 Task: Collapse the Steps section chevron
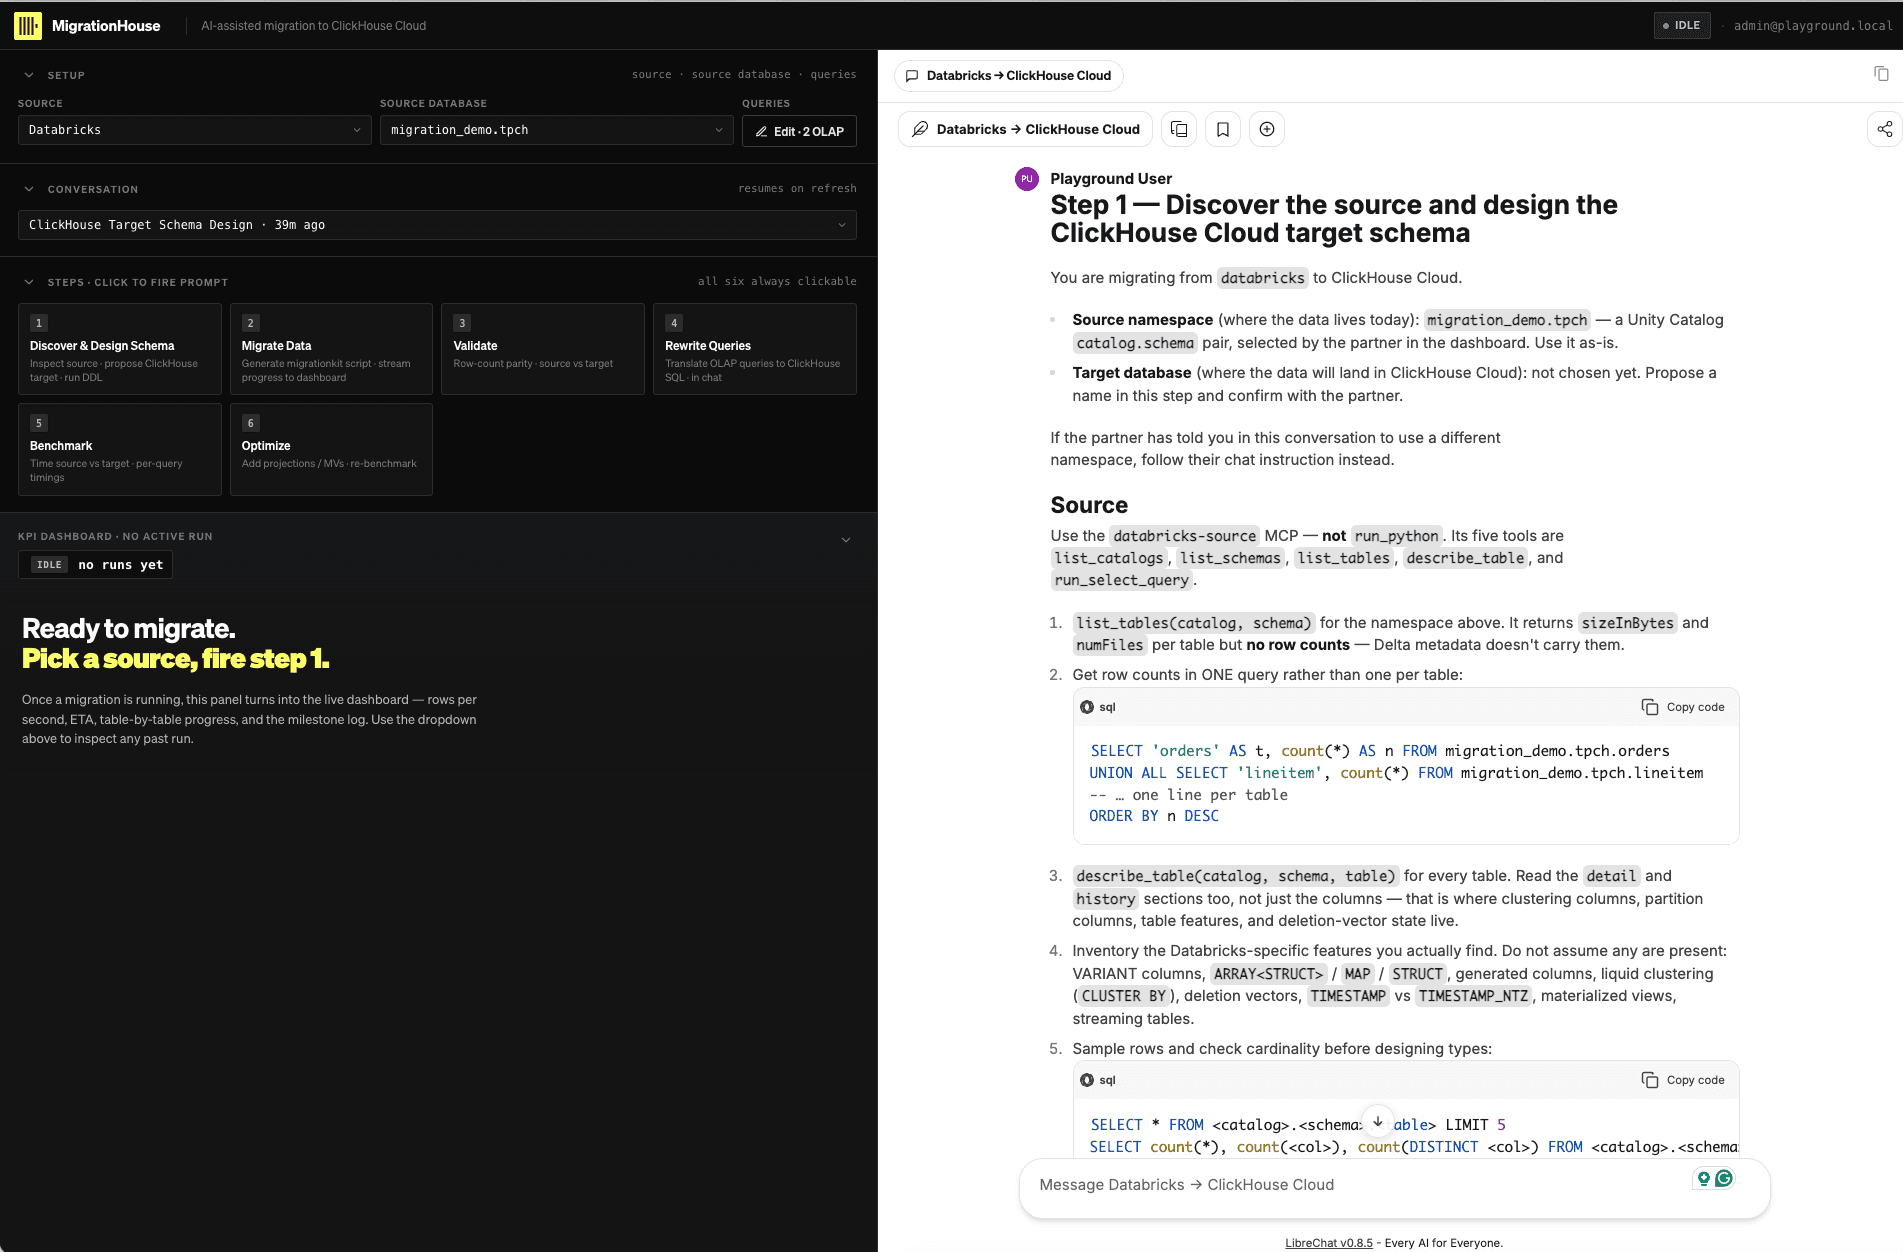pyautogui.click(x=29, y=282)
